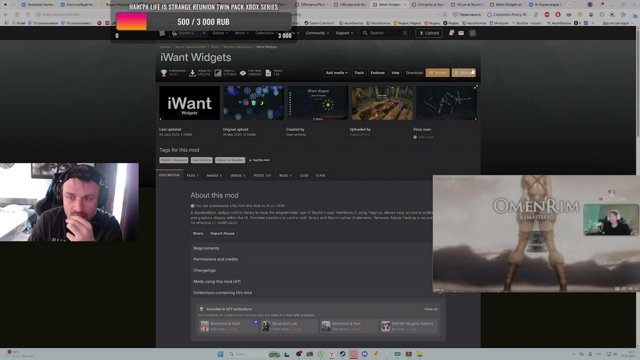Switch to the Images tab
Screen dimensions: 640x360
click(x=214, y=176)
